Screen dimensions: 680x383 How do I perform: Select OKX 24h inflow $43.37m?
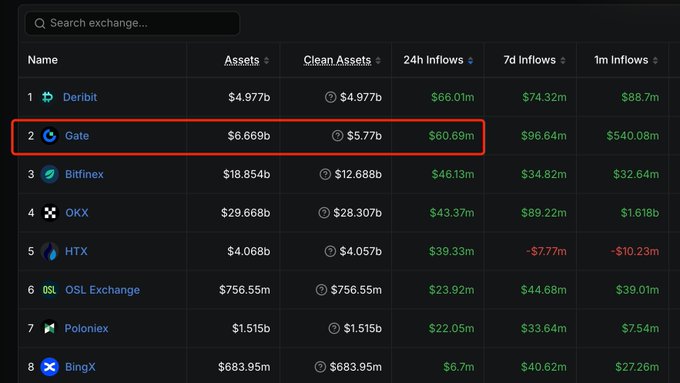tap(452, 213)
